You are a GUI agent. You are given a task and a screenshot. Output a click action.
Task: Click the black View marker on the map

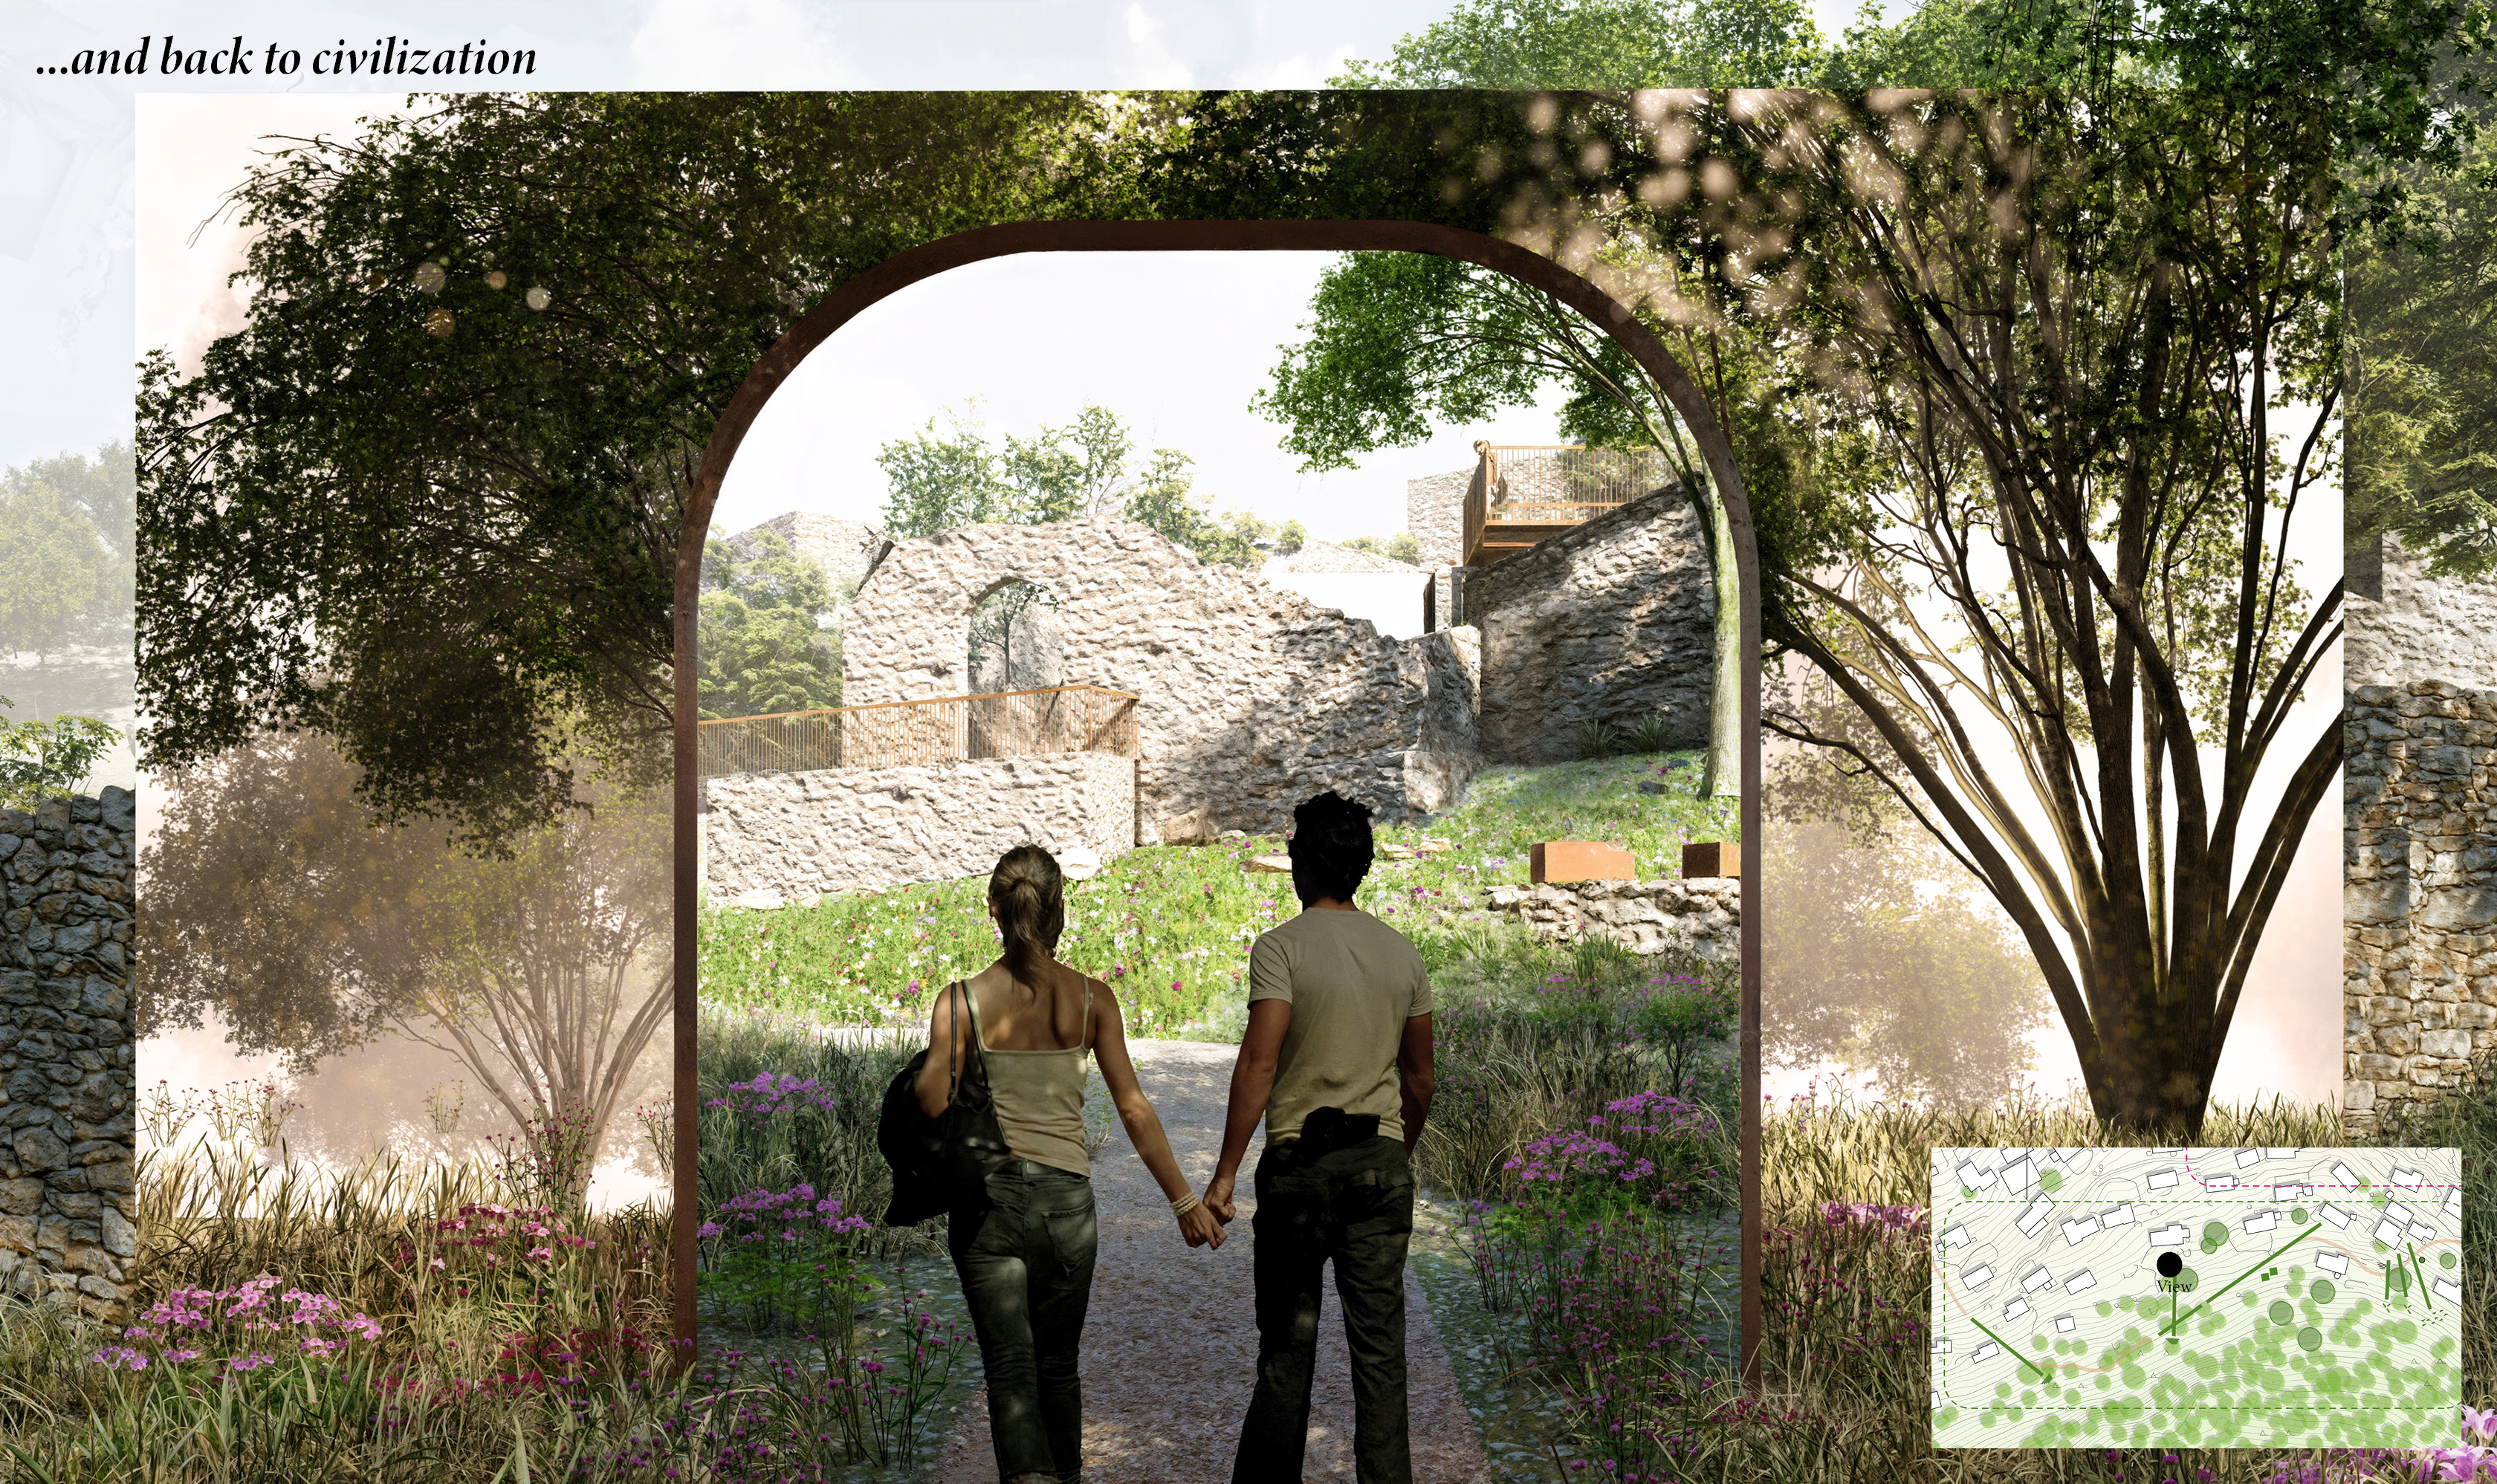coord(2169,1265)
